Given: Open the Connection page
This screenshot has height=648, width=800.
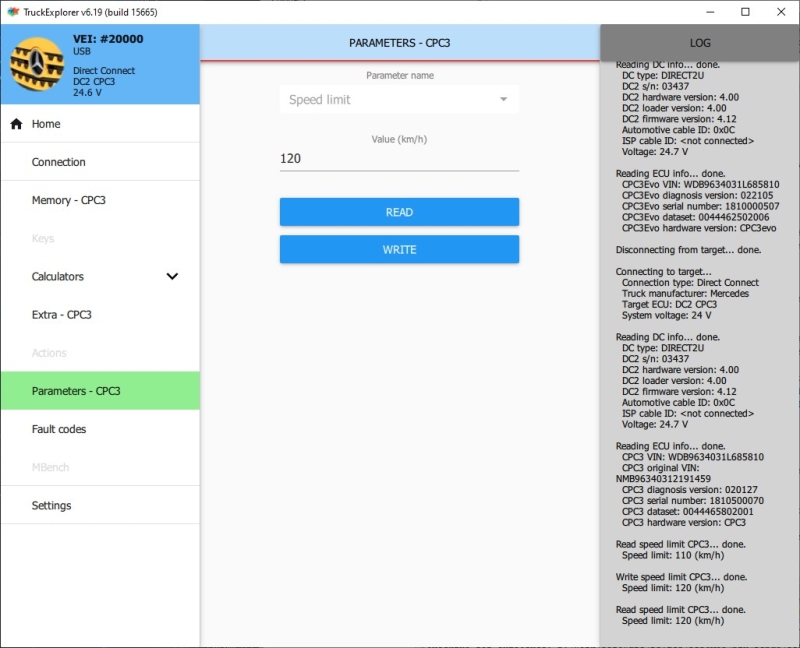Looking at the screenshot, I should (100, 162).
